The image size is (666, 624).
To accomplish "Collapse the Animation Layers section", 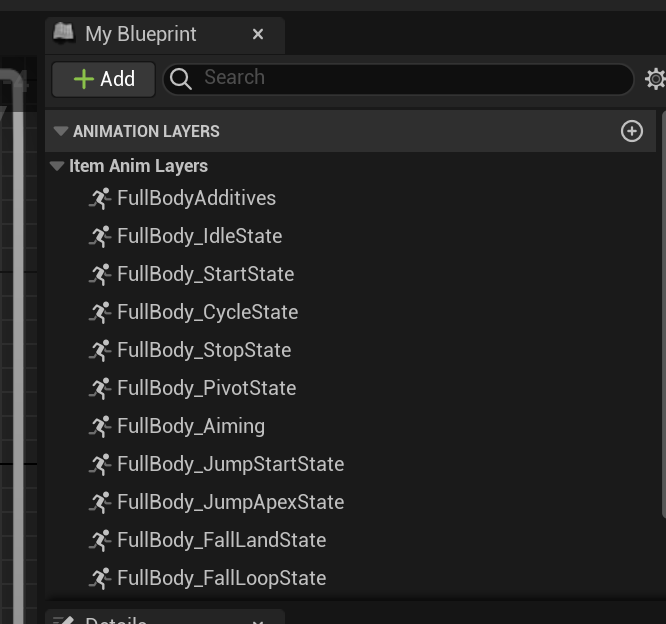I will pyautogui.click(x=61, y=131).
